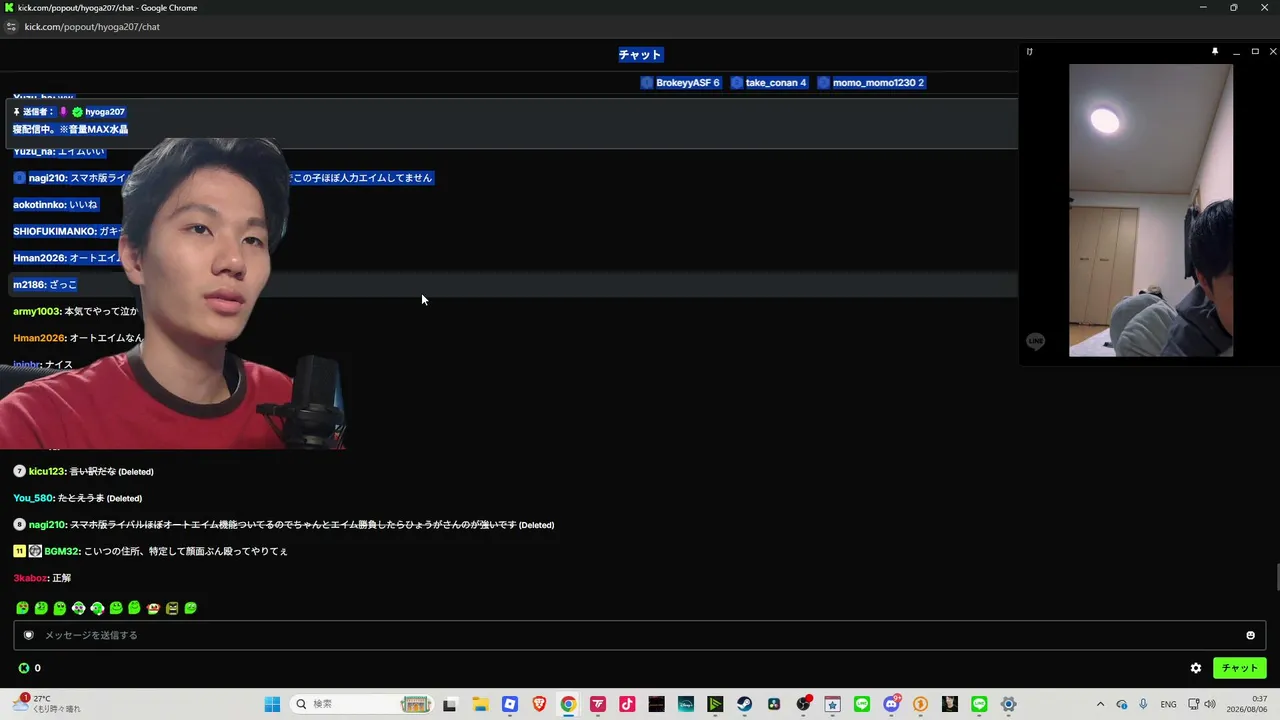Image resolution: width=1280 pixels, height=720 pixels.
Task: Click username 3kaboz in chat
Action: (30, 578)
